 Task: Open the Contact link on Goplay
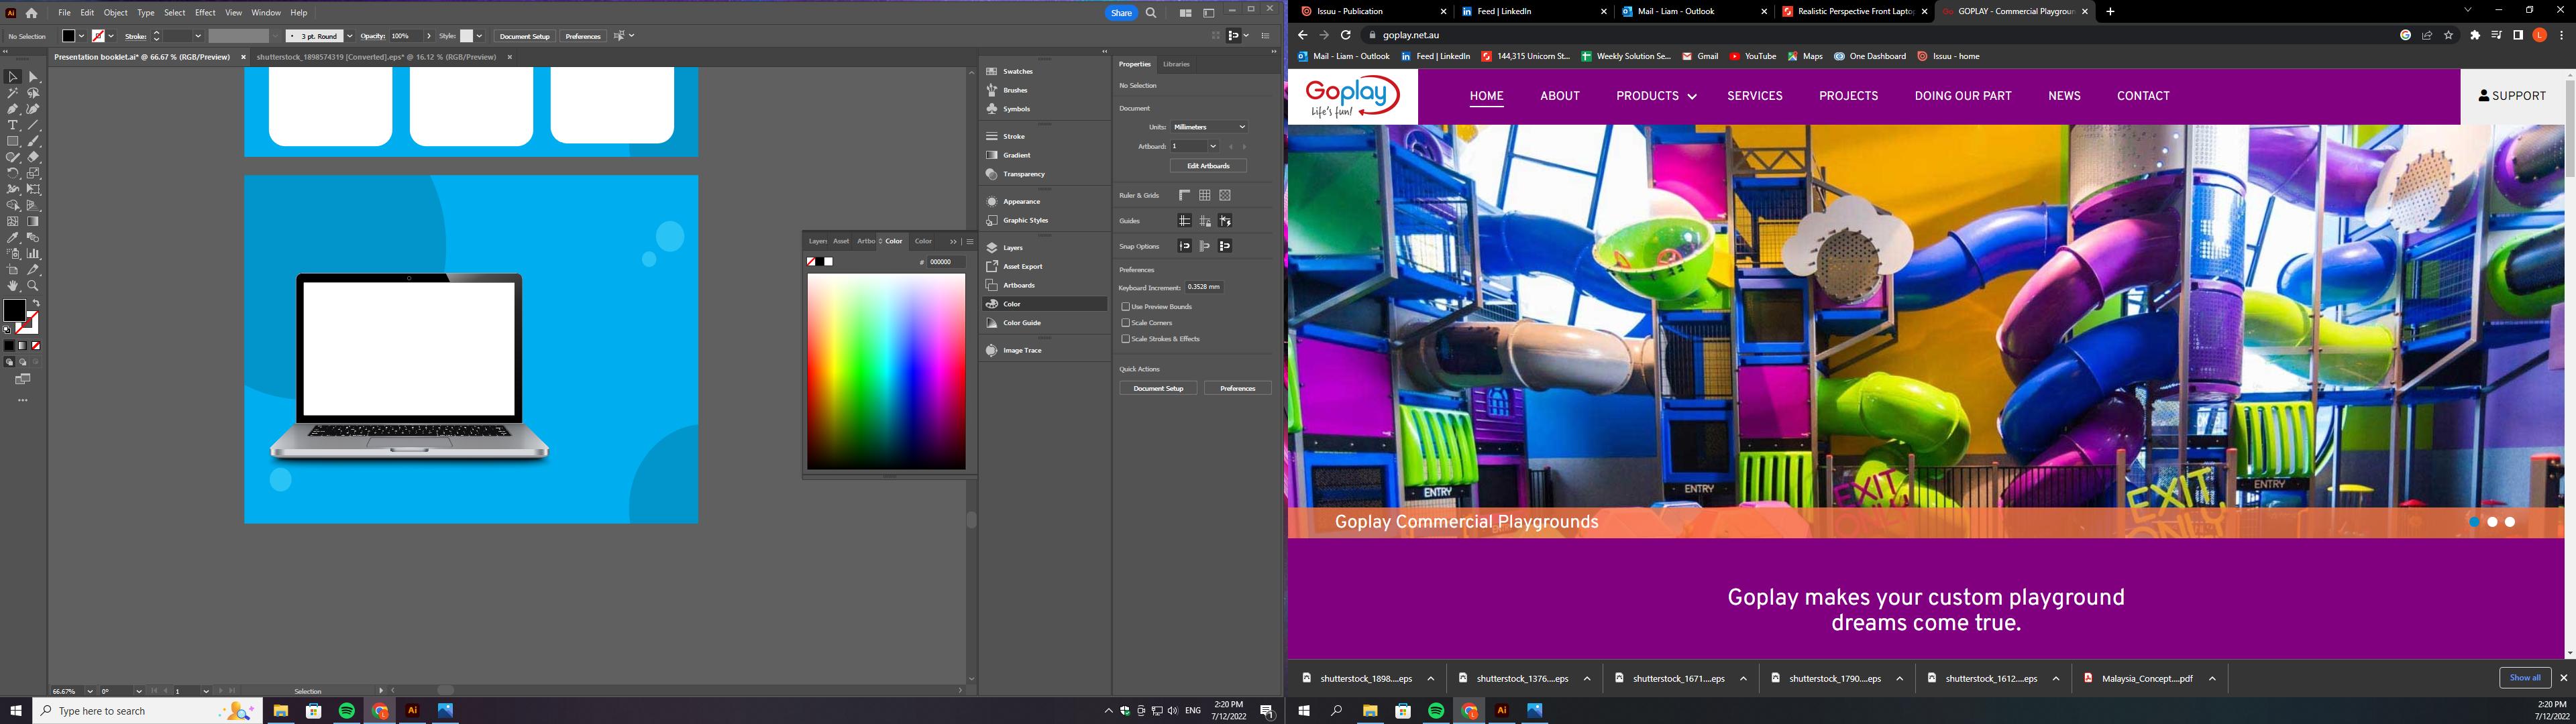(x=2142, y=96)
